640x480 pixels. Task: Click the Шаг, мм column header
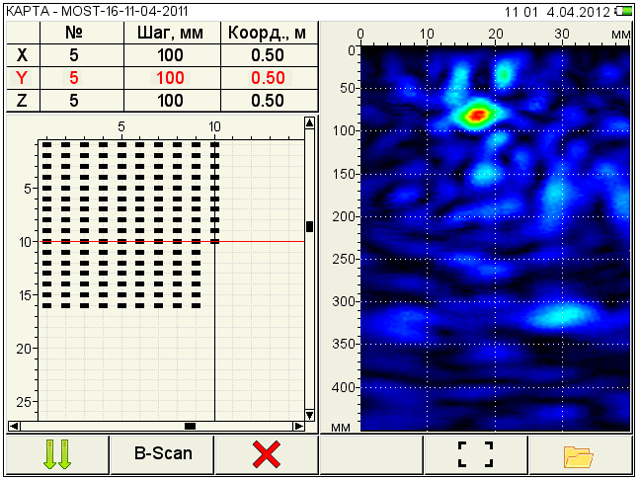point(170,33)
